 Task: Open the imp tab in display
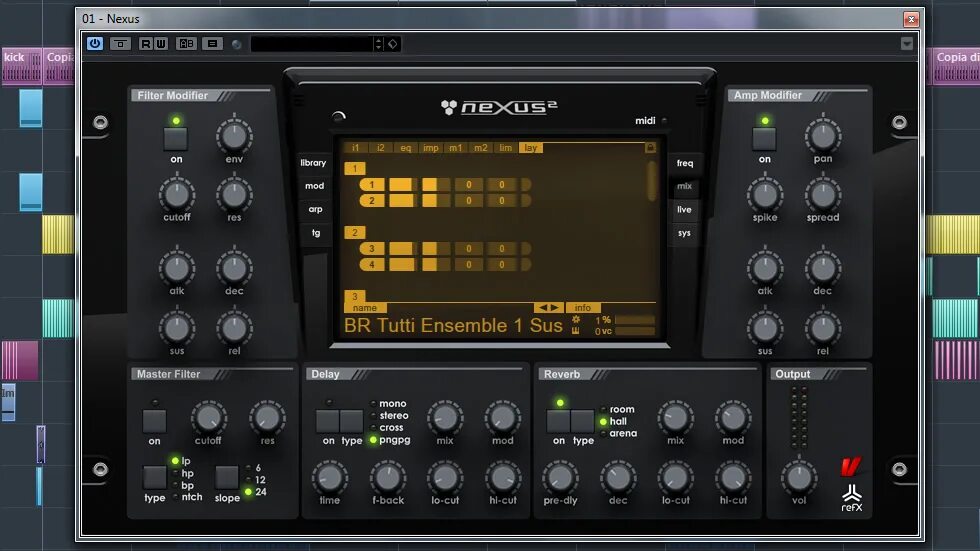click(431, 148)
